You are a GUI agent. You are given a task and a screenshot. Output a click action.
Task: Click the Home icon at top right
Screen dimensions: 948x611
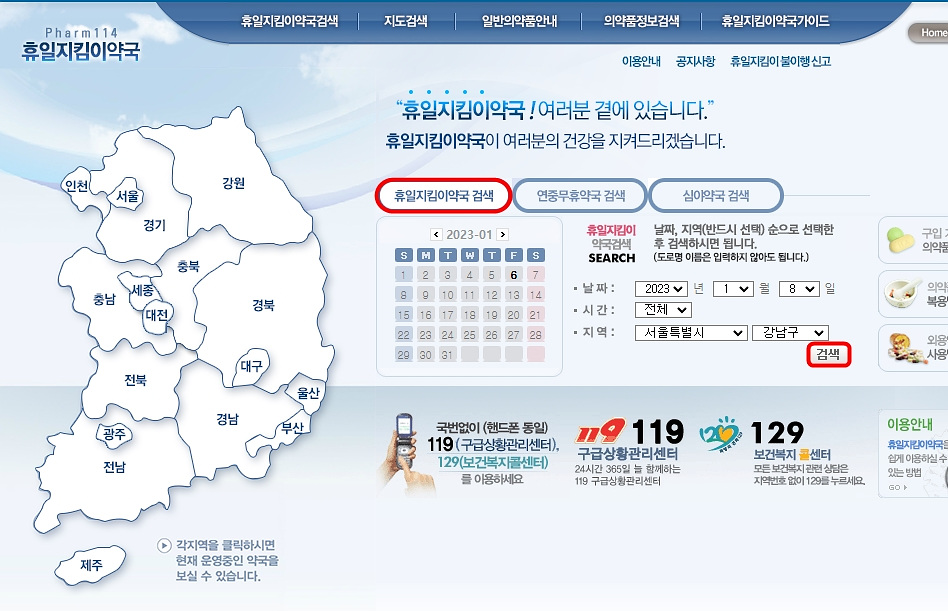pos(932,33)
